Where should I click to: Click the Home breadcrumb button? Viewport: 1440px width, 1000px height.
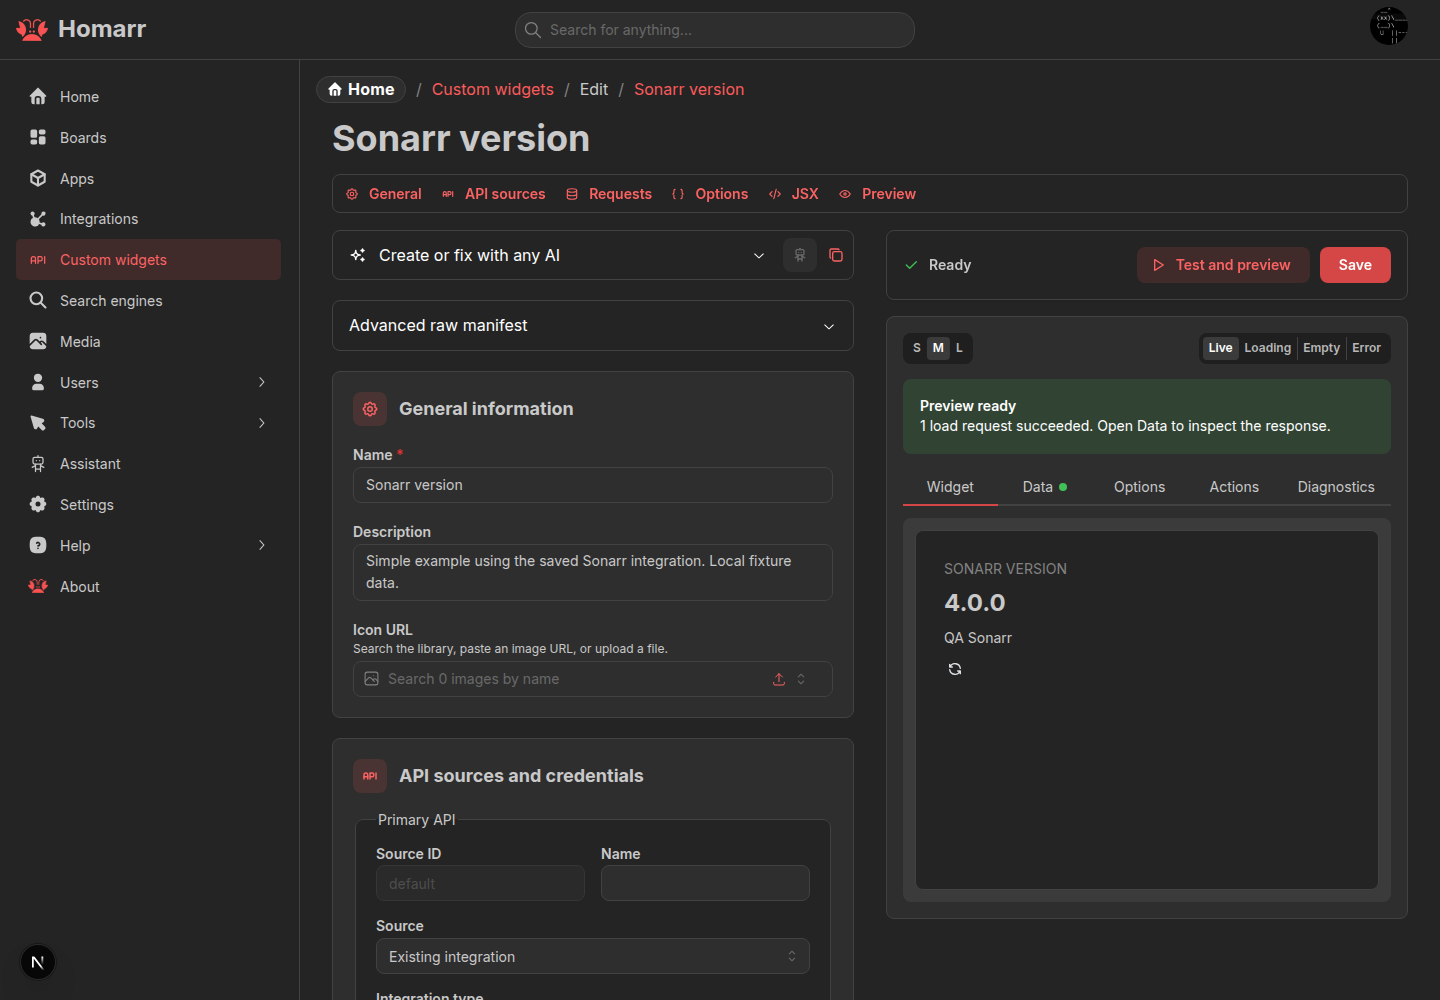pyautogui.click(x=361, y=89)
